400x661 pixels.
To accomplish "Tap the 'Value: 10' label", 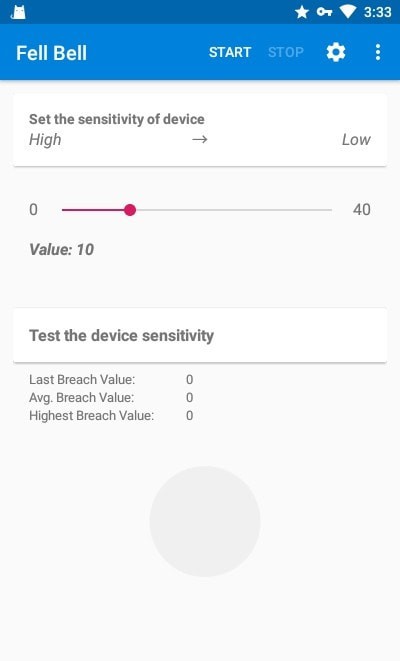I will pos(62,250).
